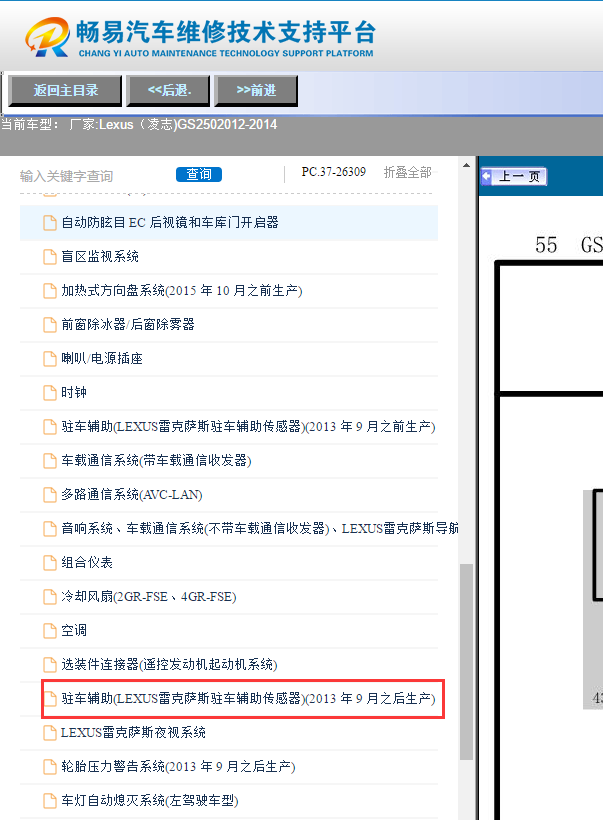Screen dimensions: 603x820
Task: Click document icon beside 自动防眩目 EC 后视镜
Action: pos(50,223)
